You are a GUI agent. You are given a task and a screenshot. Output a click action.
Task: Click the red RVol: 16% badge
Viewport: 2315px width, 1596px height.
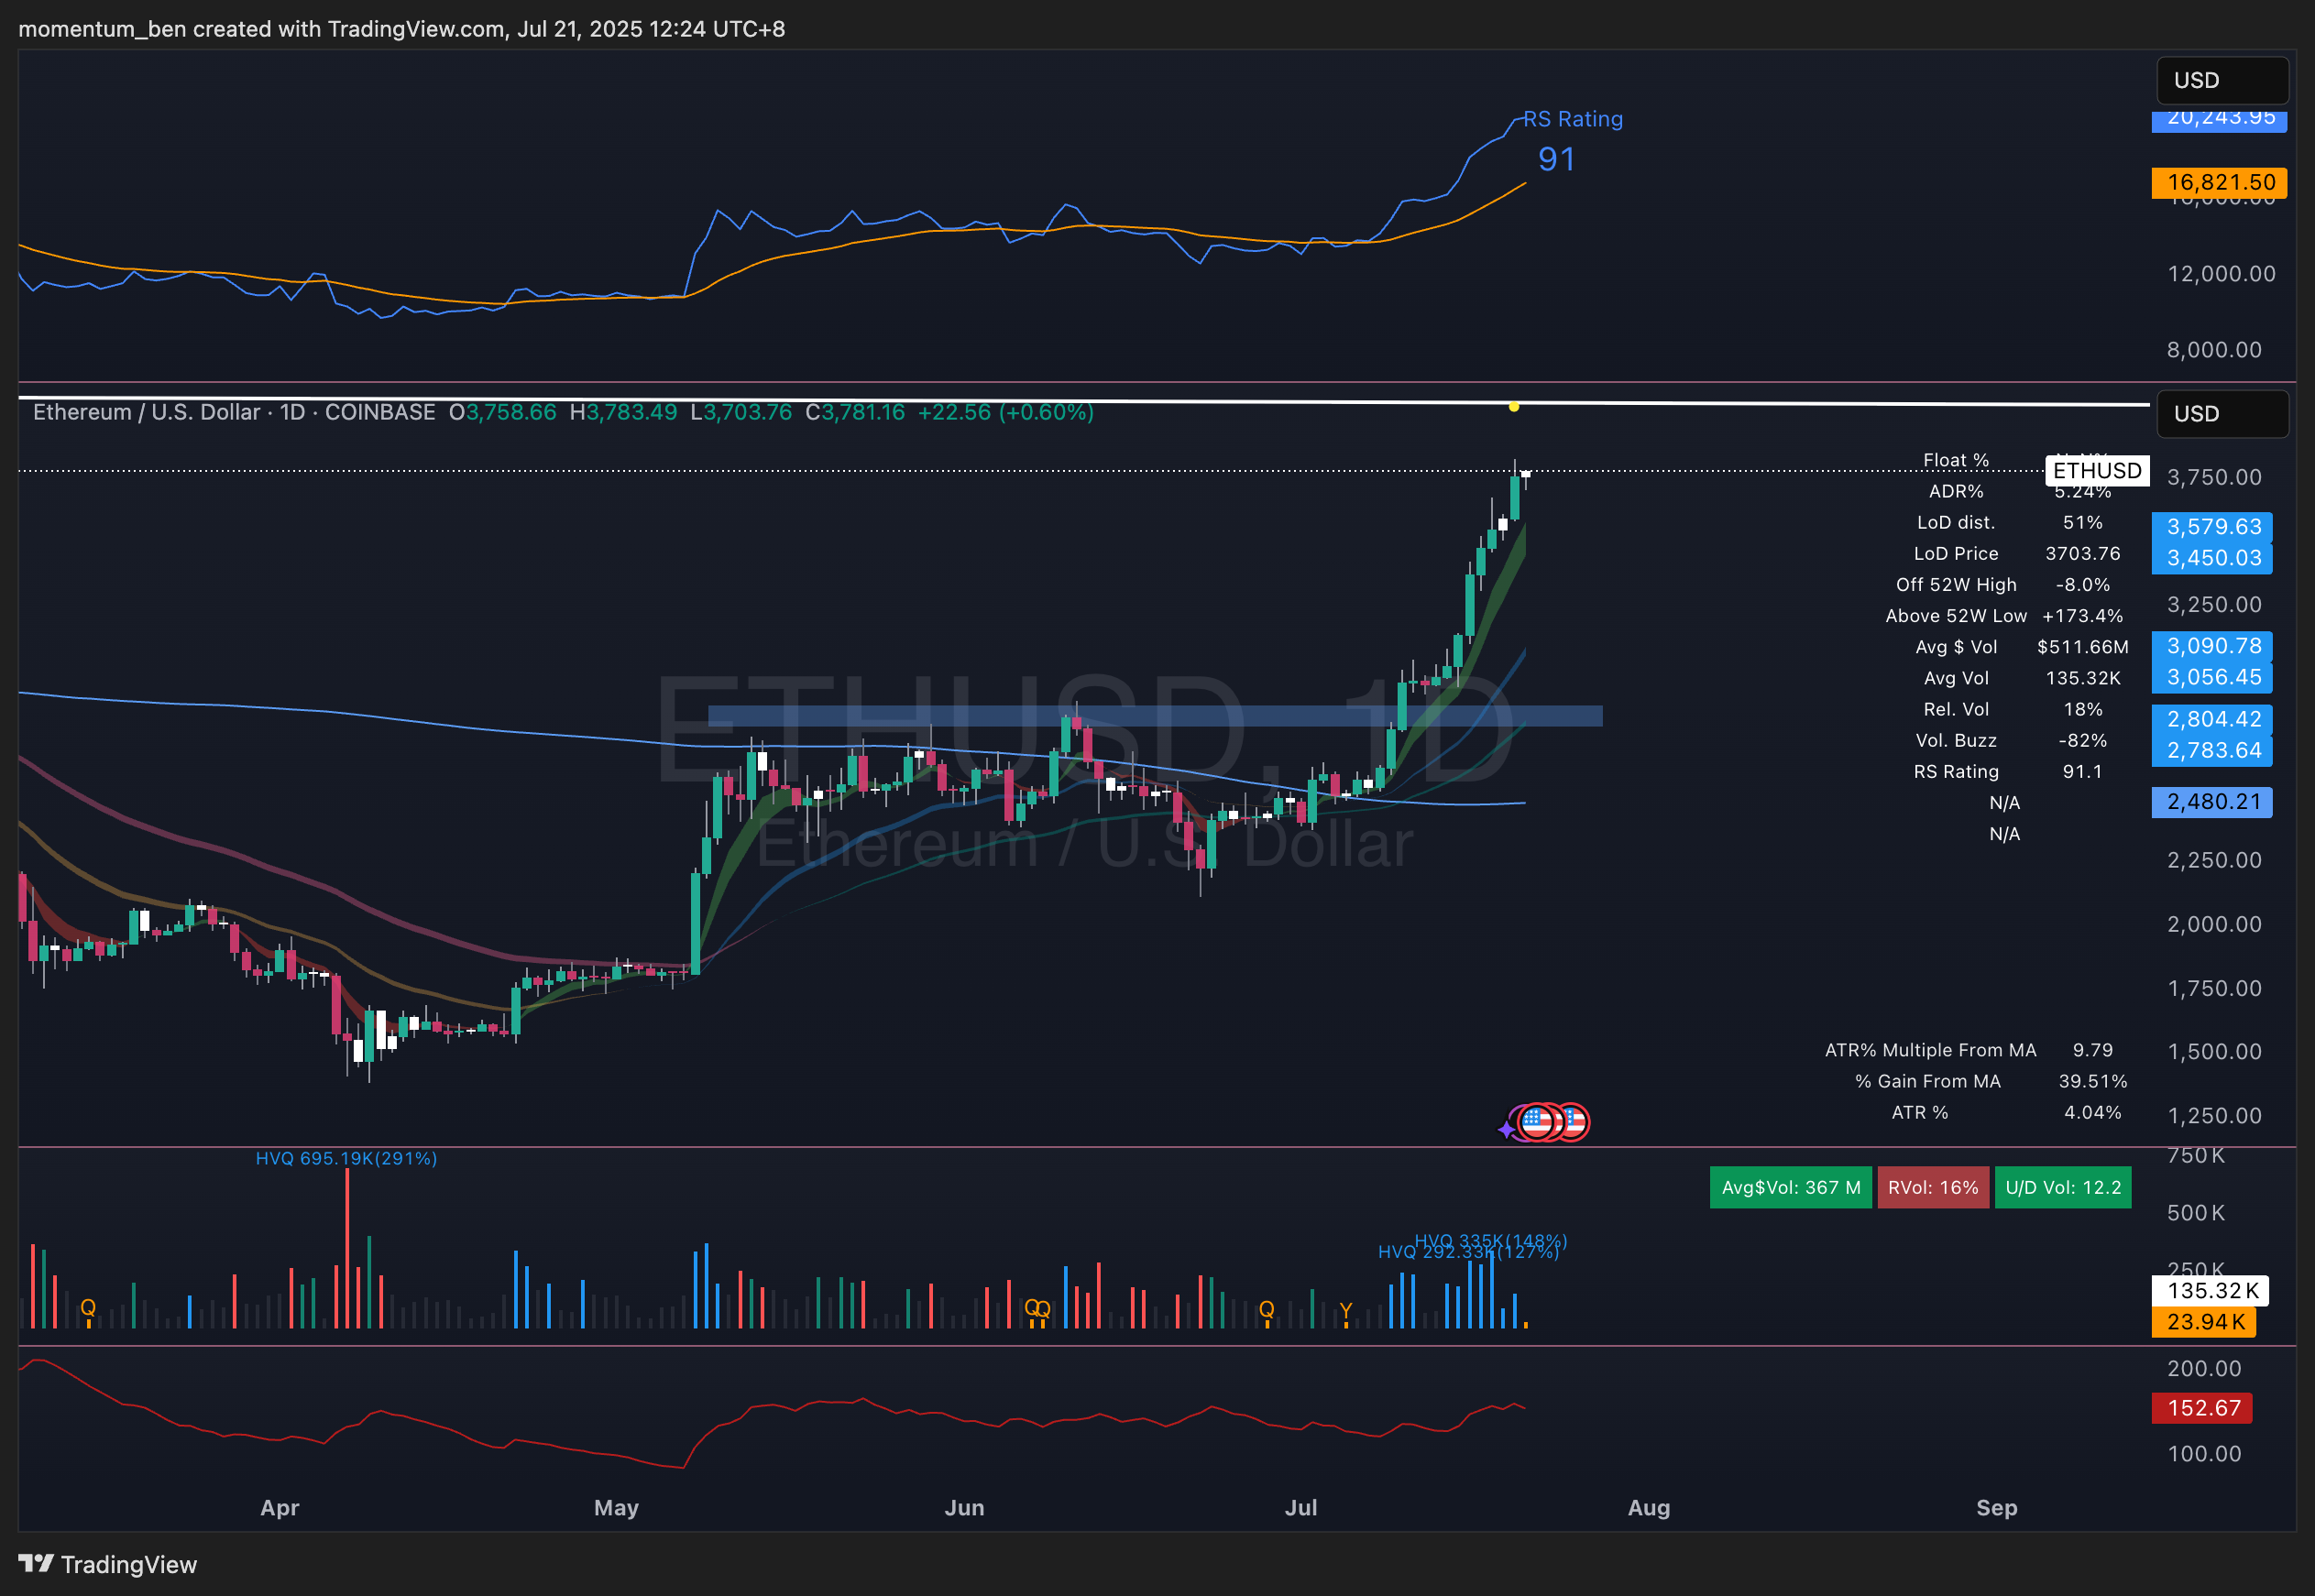point(1932,1188)
